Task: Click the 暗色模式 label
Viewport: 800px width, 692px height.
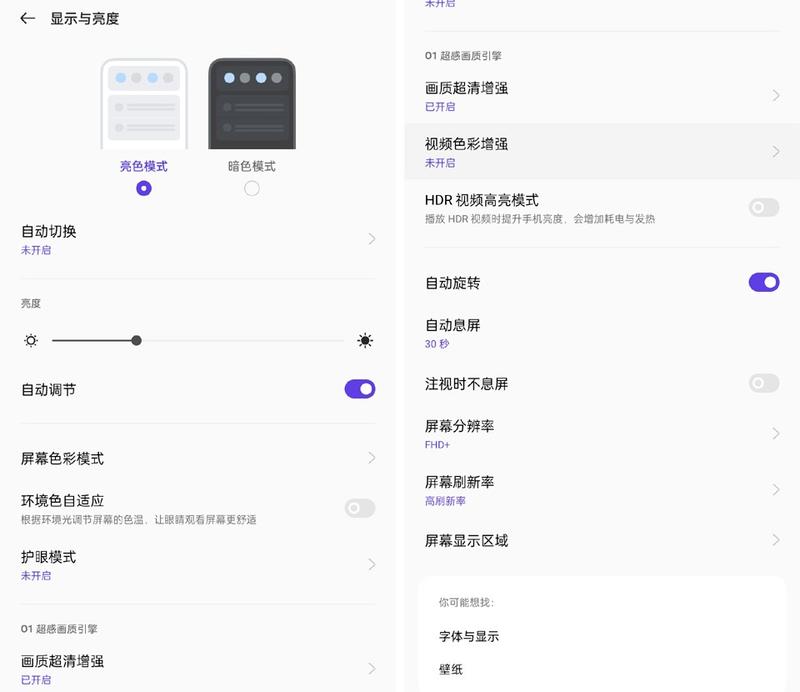Action: [x=252, y=166]
